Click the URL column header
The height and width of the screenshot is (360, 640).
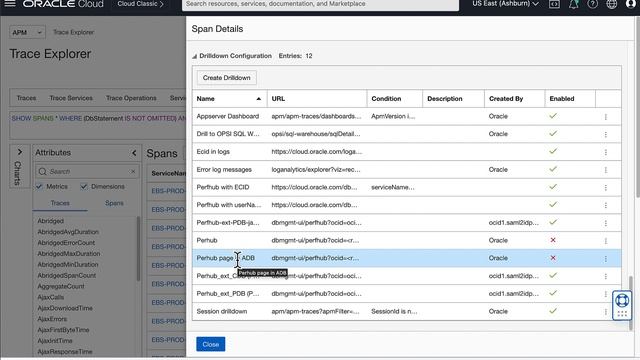point(317,99)
